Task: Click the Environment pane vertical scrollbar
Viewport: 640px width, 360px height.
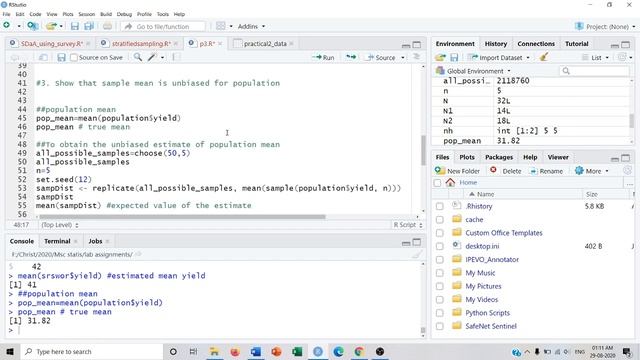Action: [x=632, y=121]
